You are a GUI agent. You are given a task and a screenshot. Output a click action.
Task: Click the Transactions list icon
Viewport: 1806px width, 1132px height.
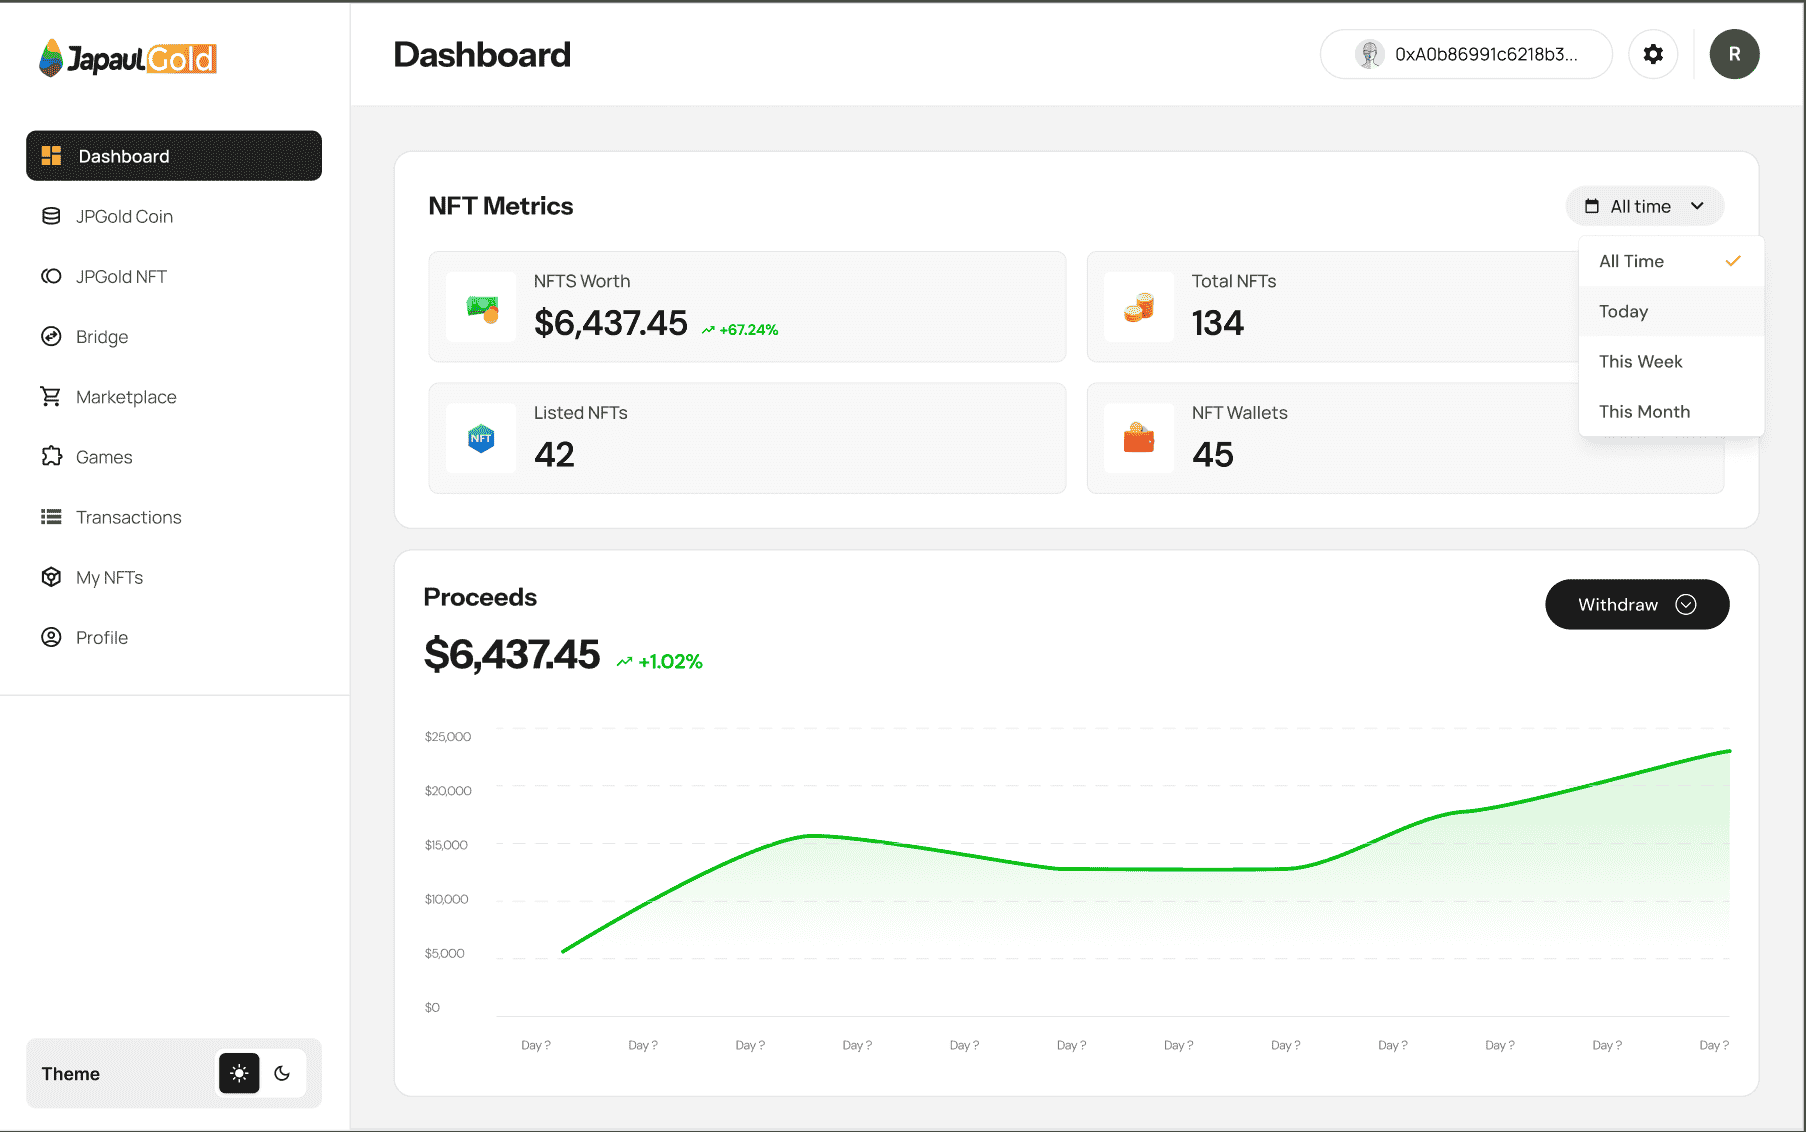pyautogui.click(x=51, y=517)
